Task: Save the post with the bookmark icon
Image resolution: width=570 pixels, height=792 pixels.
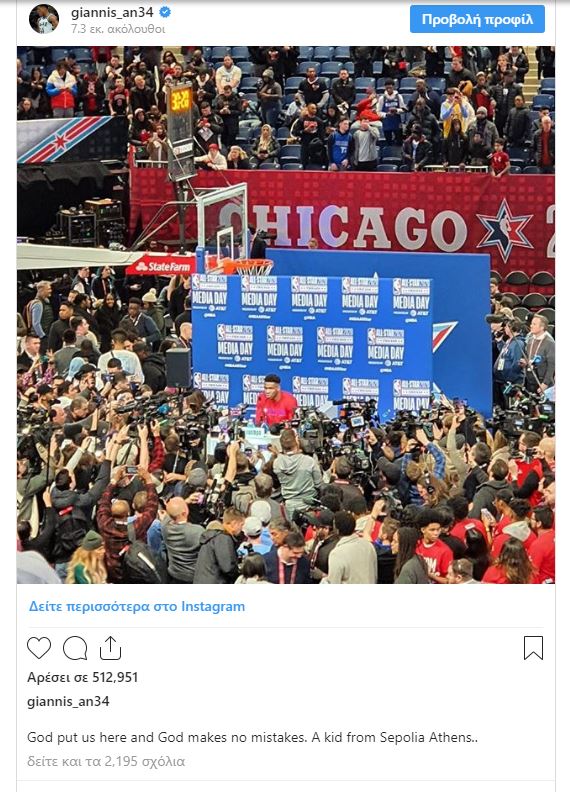Action: [533, 648]
